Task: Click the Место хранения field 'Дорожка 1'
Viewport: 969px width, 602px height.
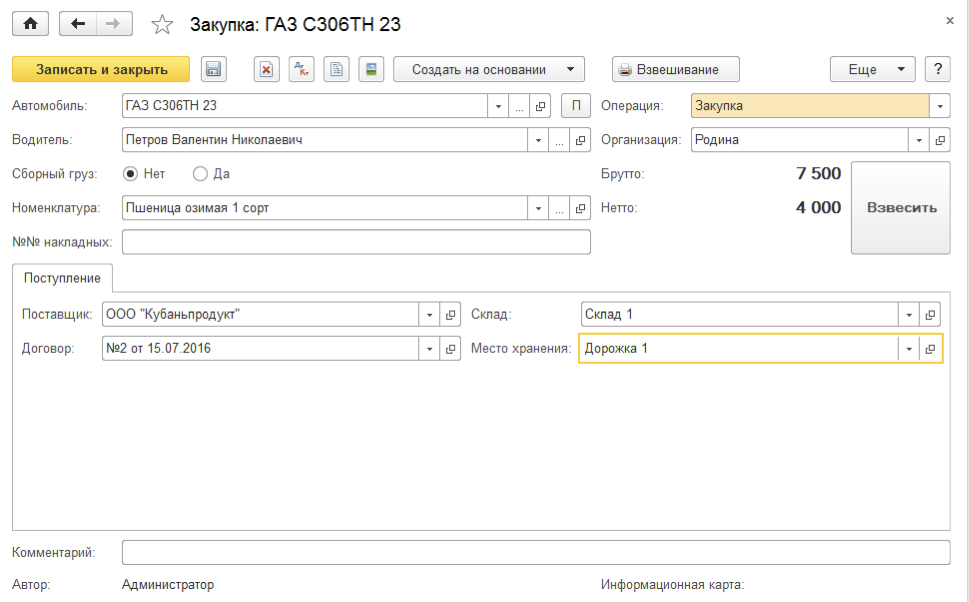Action: pos(739,349)
